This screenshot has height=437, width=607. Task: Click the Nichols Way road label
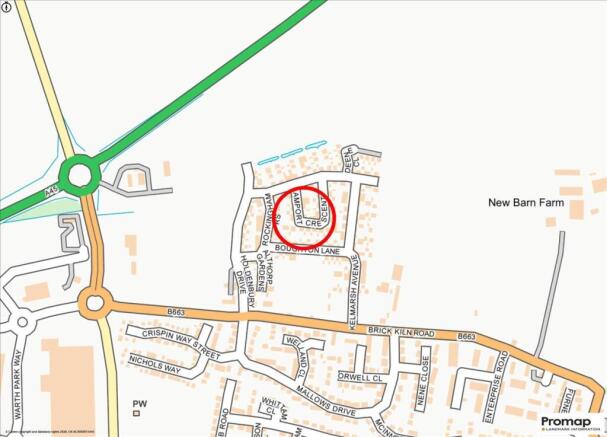point(155,365)
